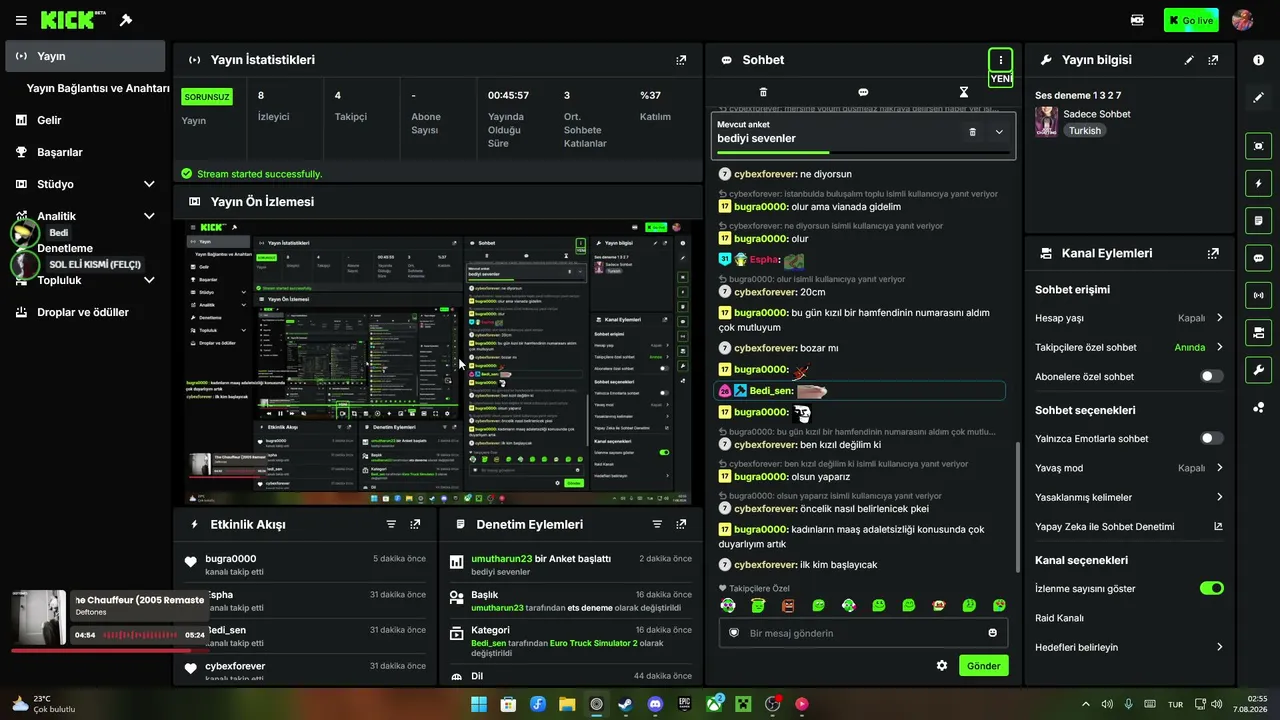Click the Turkish language tag

pos(1084,131)
